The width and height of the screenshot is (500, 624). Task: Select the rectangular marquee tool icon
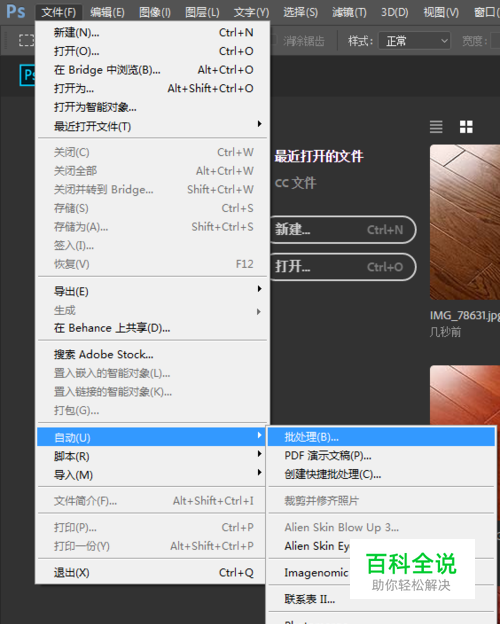(x=26, y=41)
